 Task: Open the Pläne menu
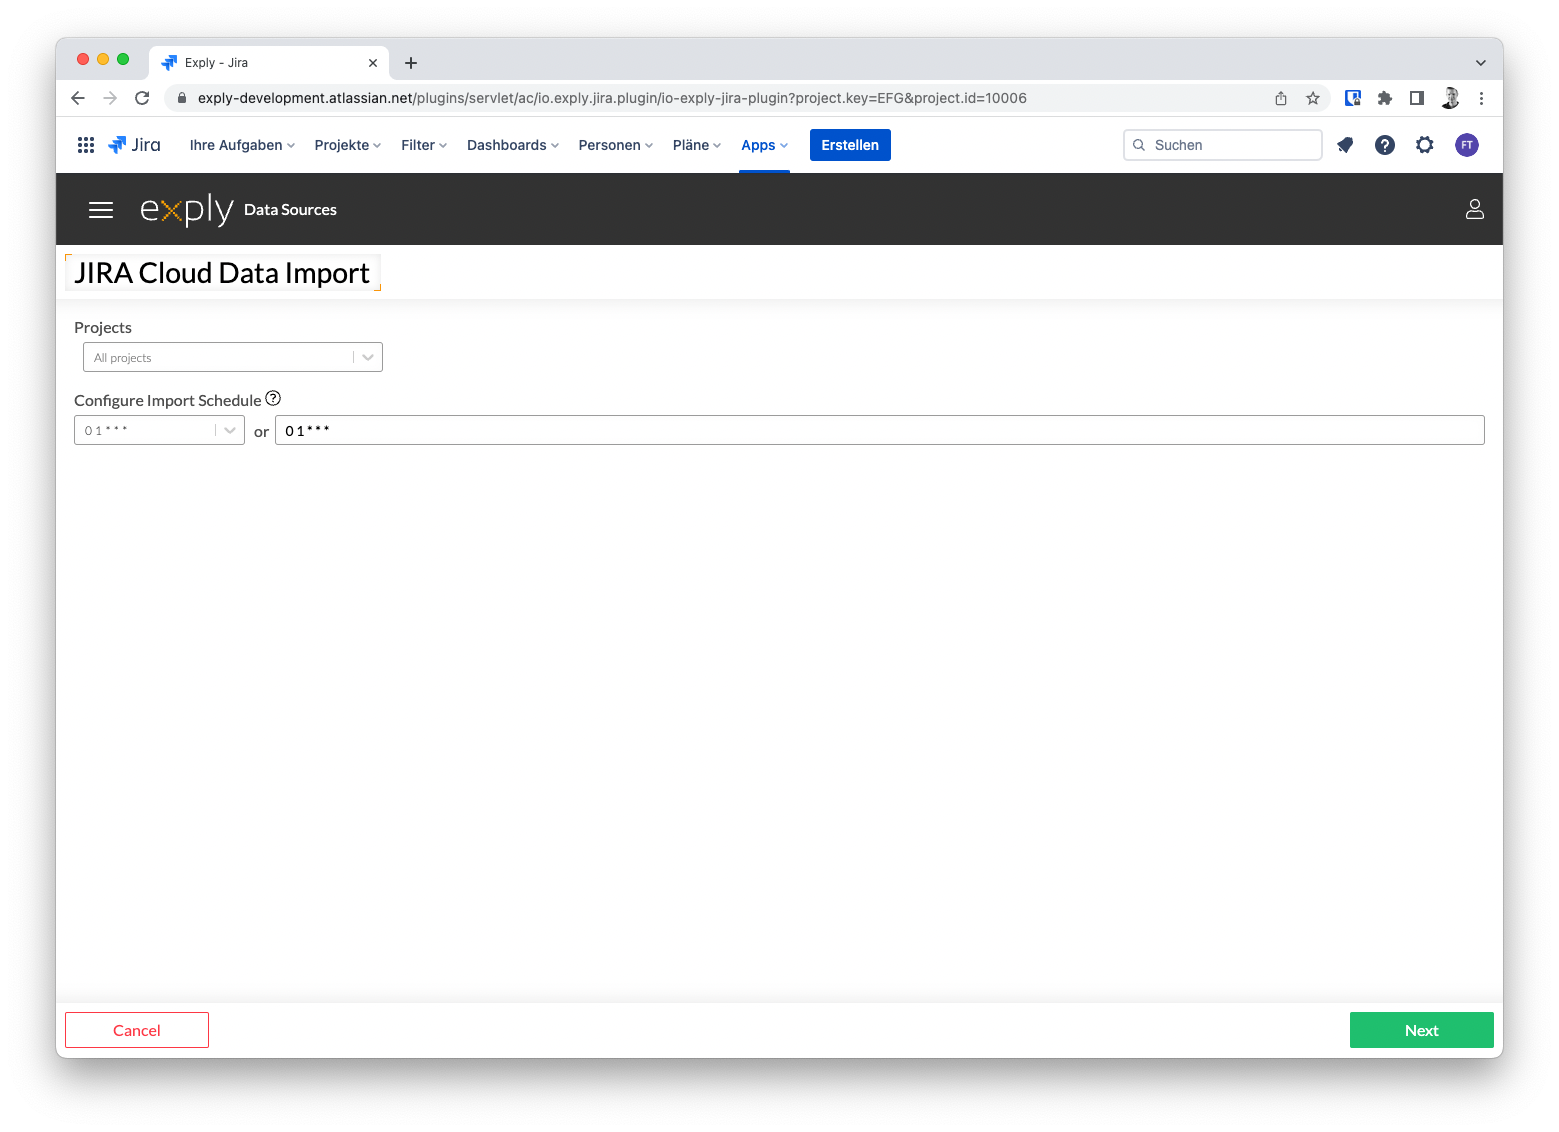pyautogui.click(x=697, y=145)
